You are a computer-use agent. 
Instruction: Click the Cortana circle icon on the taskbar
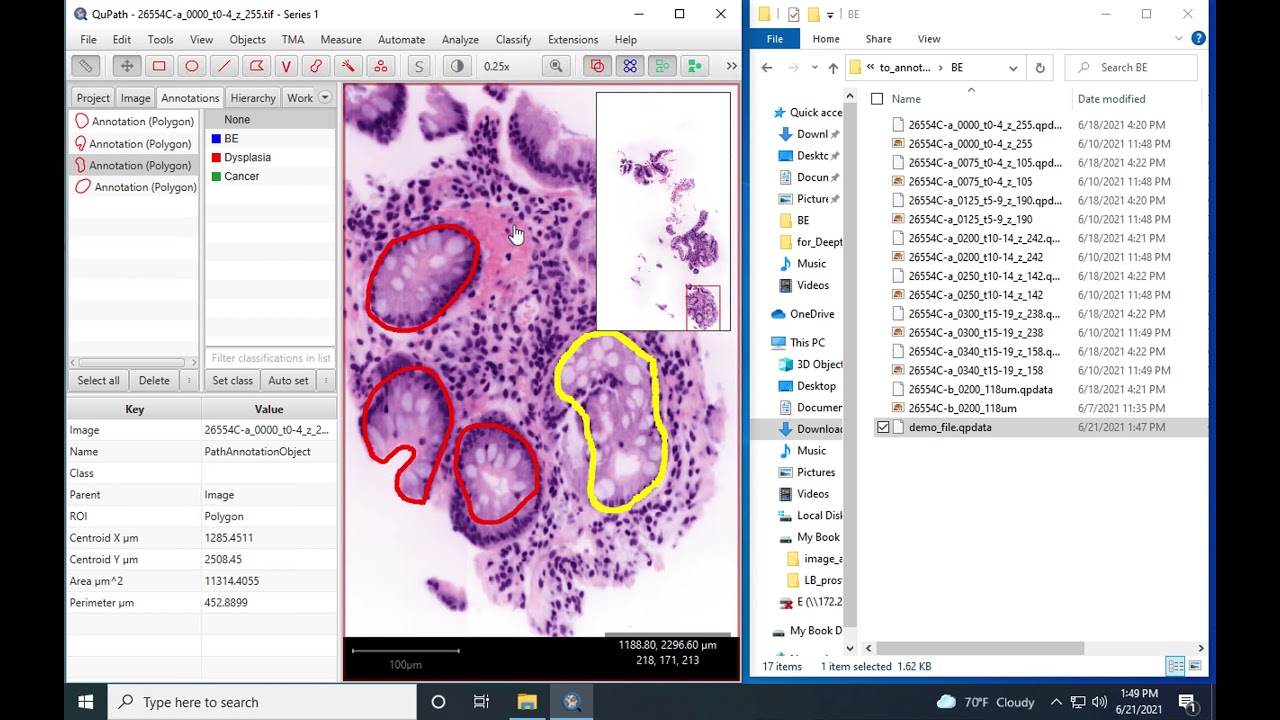click(x=438, y=702)
